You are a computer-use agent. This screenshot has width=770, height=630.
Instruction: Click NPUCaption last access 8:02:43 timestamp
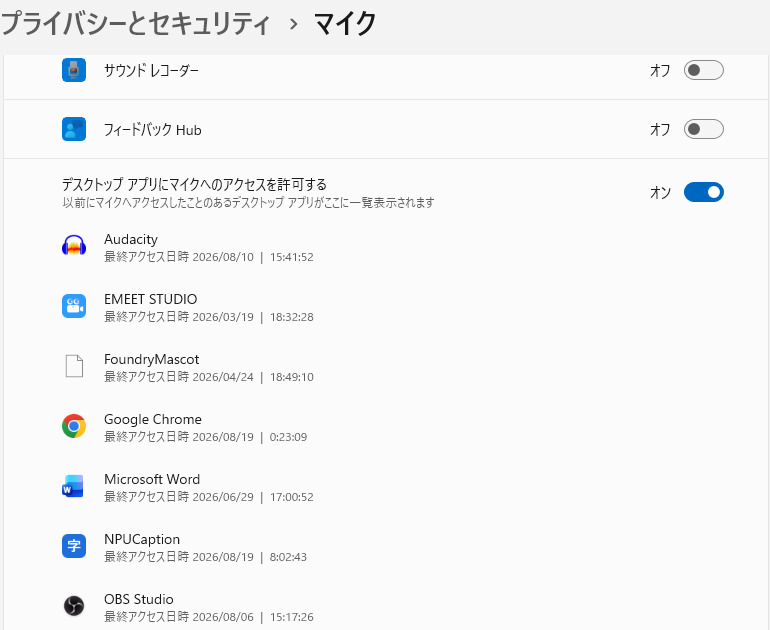click(205, 557)
